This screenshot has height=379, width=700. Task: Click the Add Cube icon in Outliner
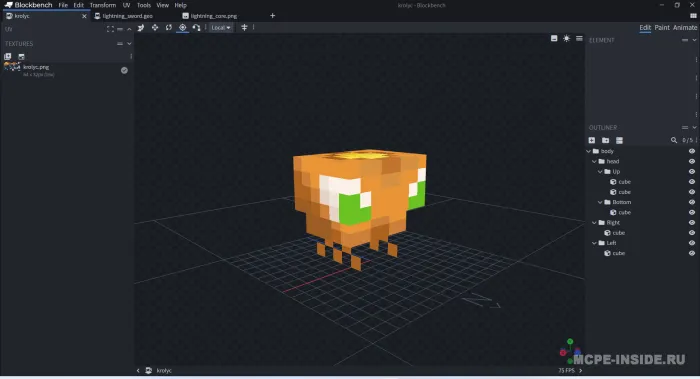(x=592, y=140)
